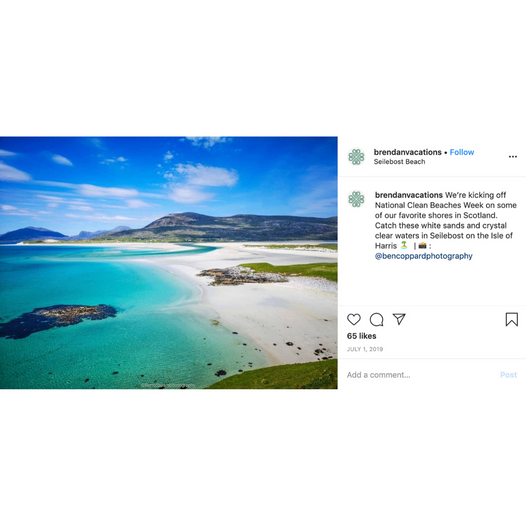Open the brendanvacations username in the post header
Viewport: 526px width, 526px height.
[408, 152]
